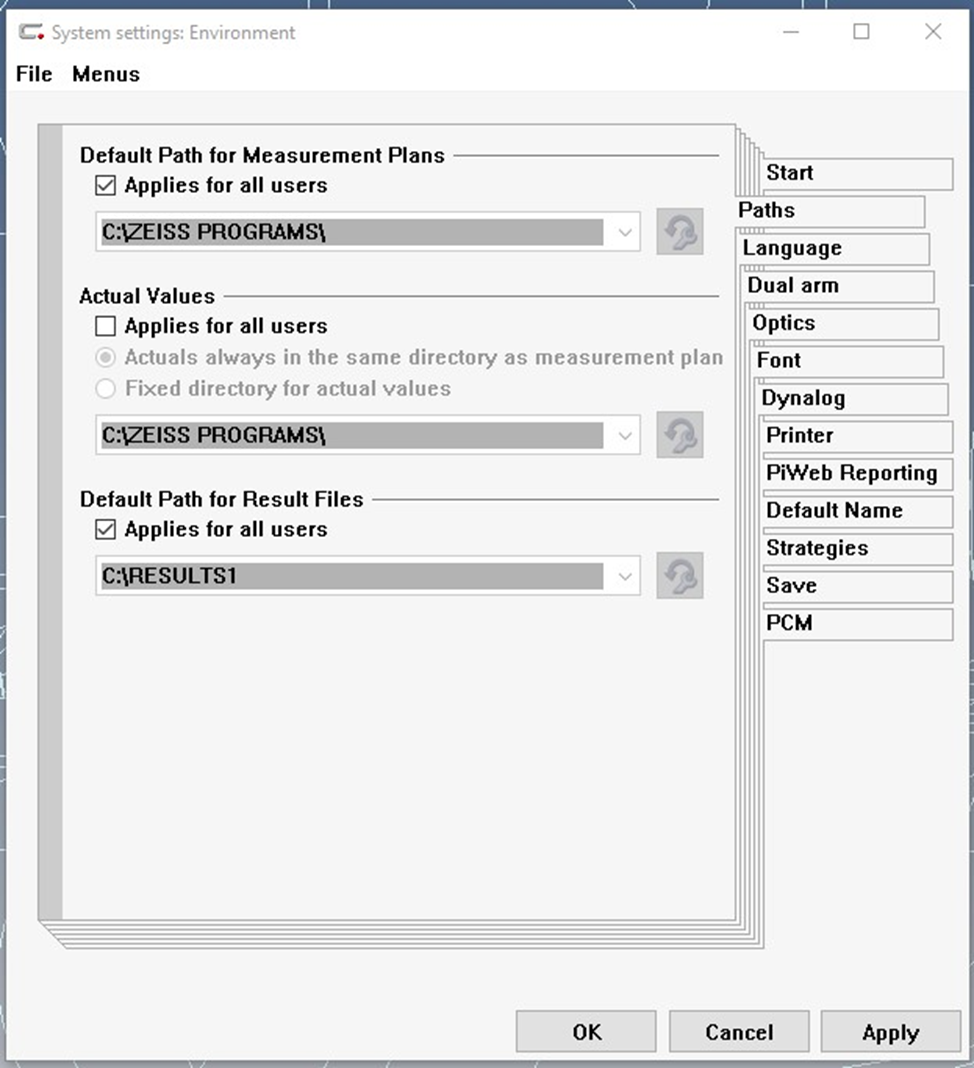
Task: Expand the Measurement Plans path dropdown
Action: [x=625, y=232]
